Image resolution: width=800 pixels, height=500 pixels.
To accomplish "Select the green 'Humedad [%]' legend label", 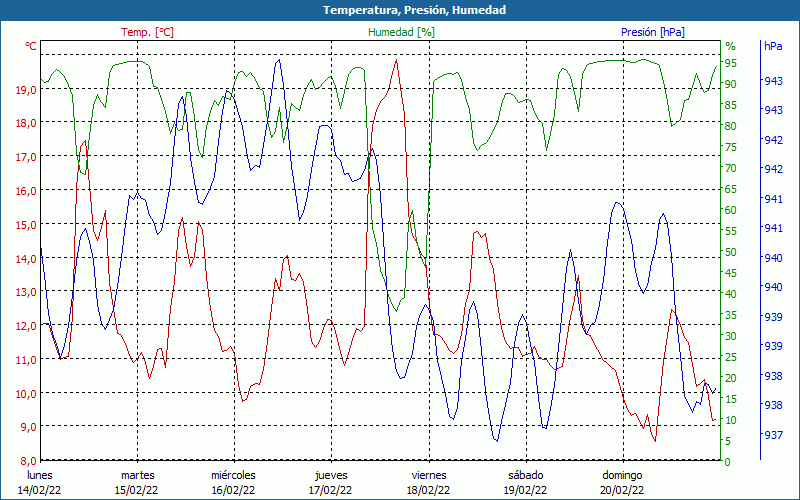I will pyautogui.click(x=402, y=32).
